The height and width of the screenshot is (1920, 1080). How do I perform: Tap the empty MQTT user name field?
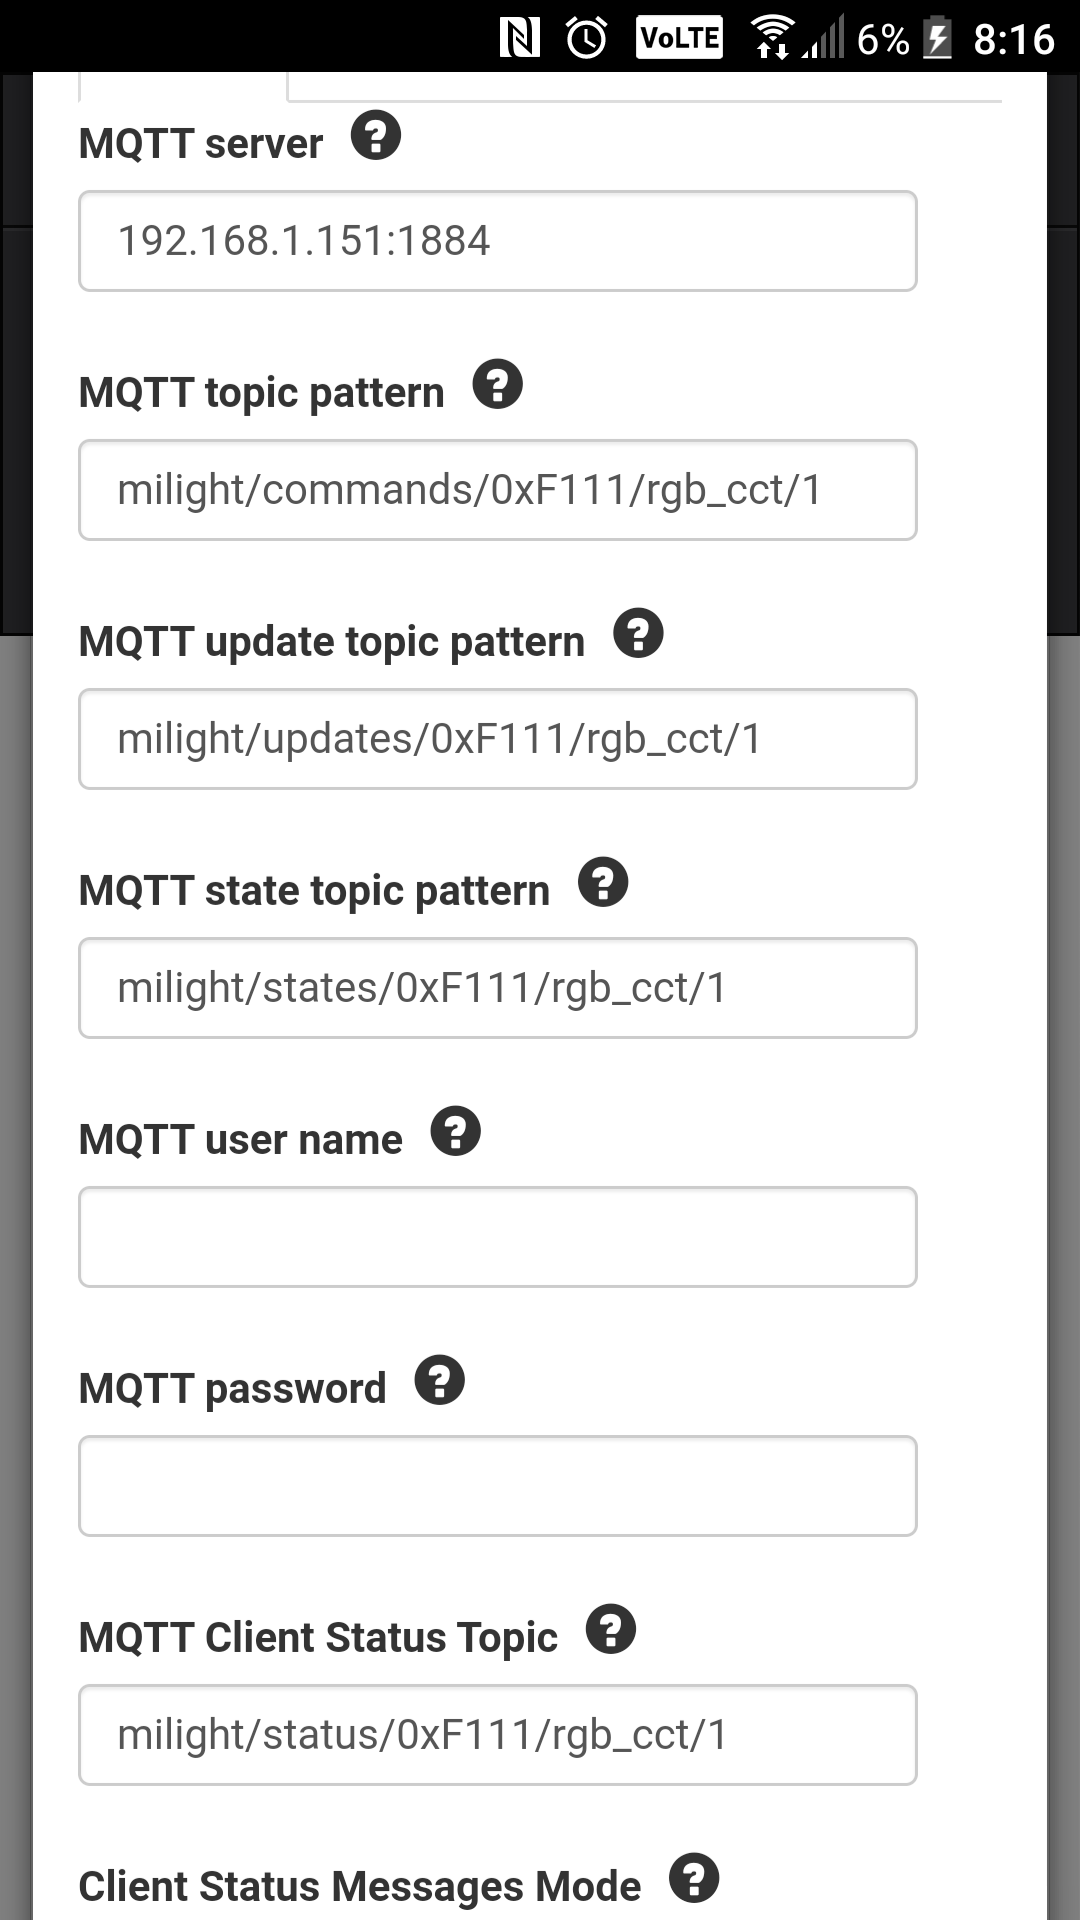tap(498, 1237)
